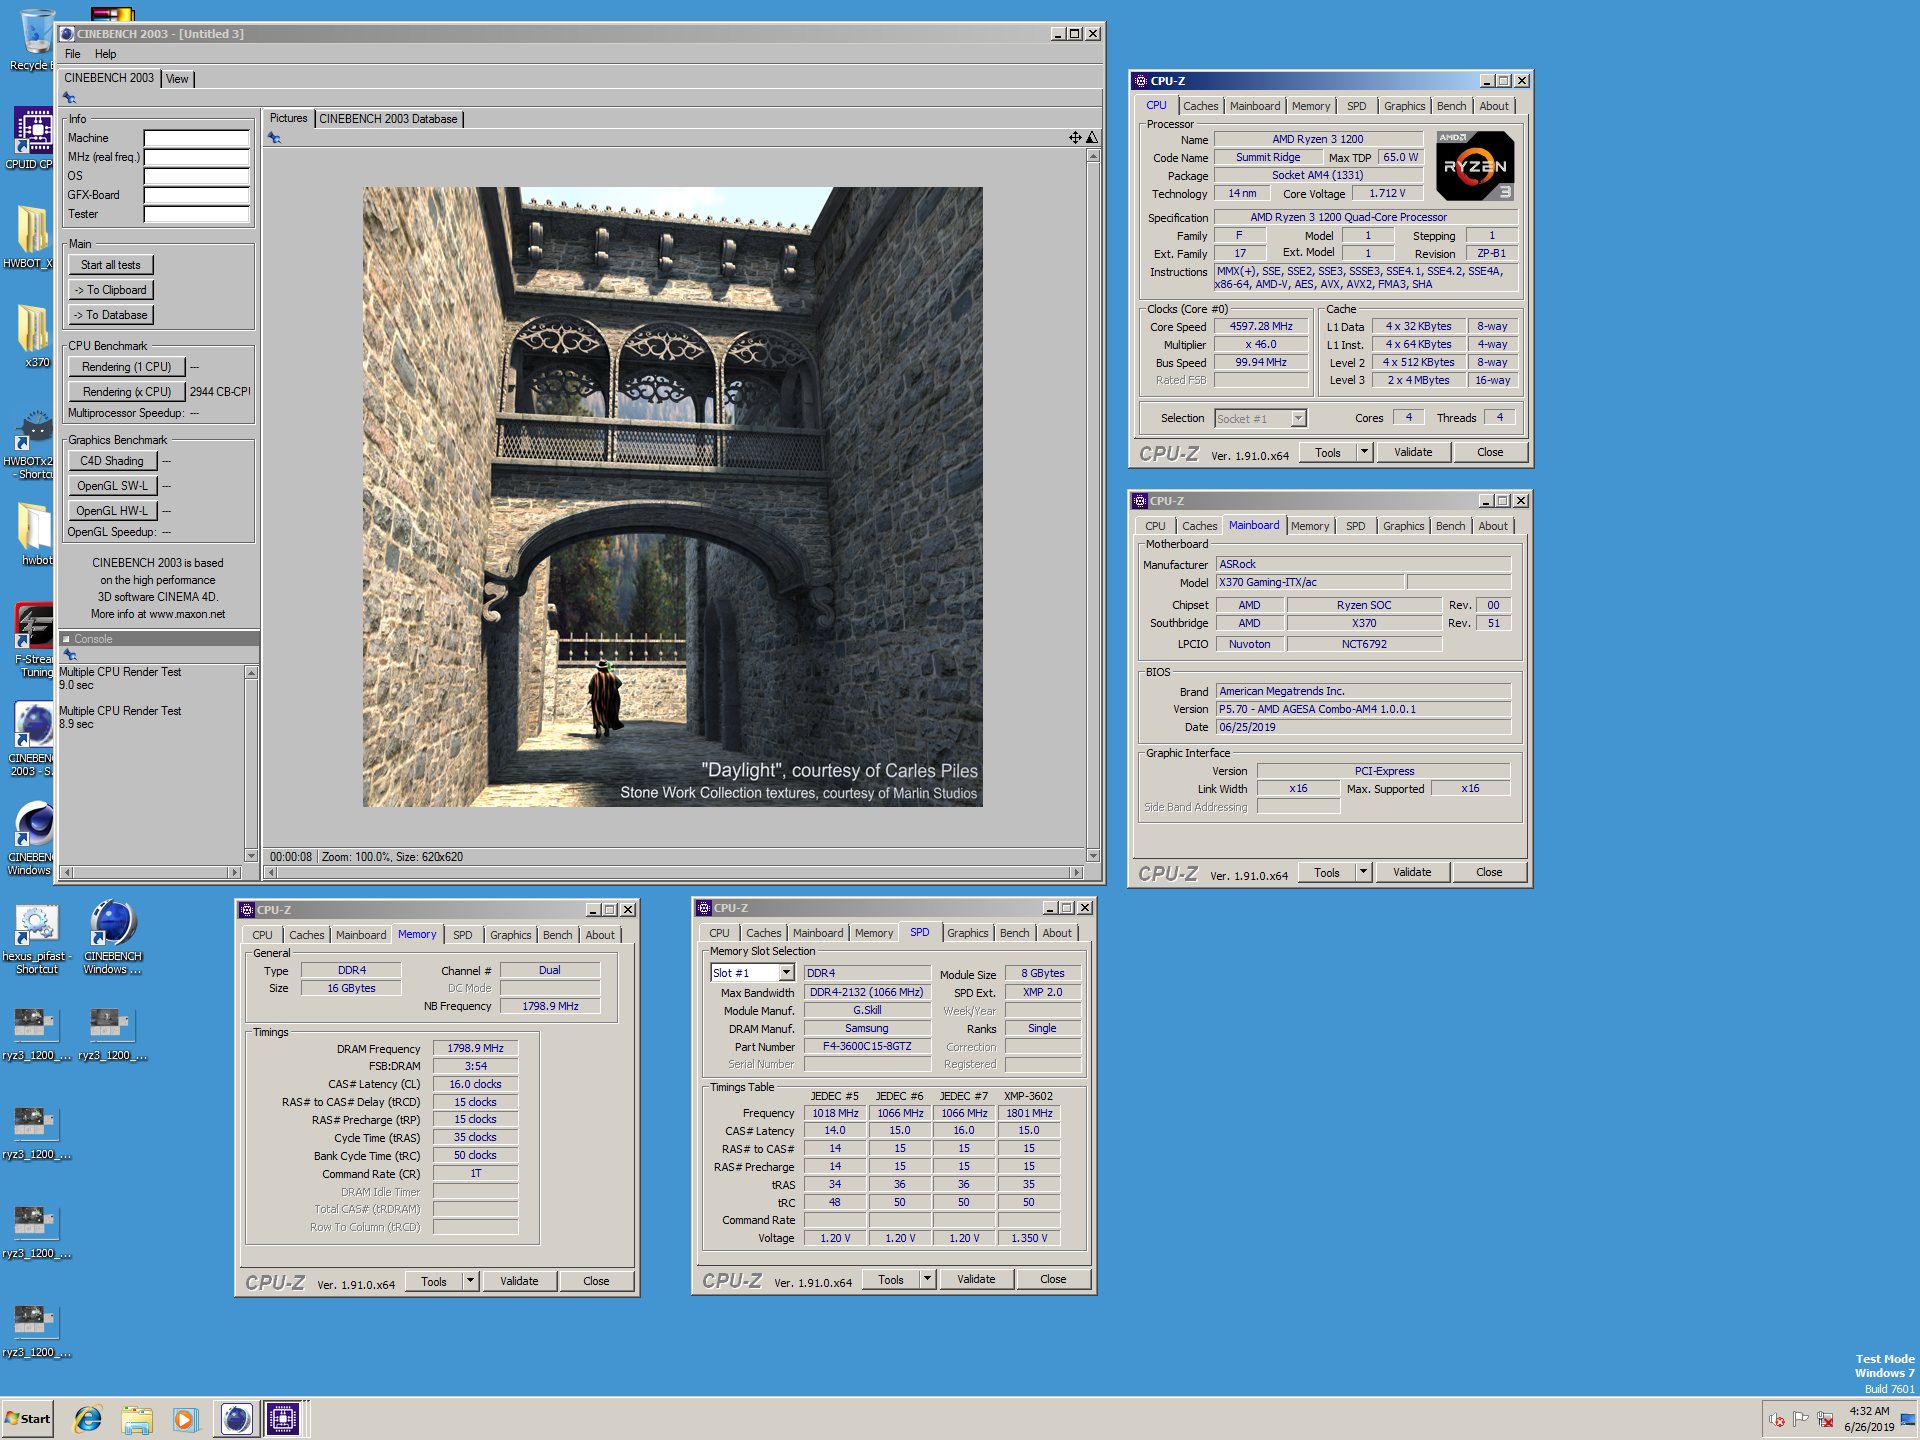This screenshot has height=1440, width=1920.
Task: Open the x370 folder on desktop
Action: click(35, 336)
